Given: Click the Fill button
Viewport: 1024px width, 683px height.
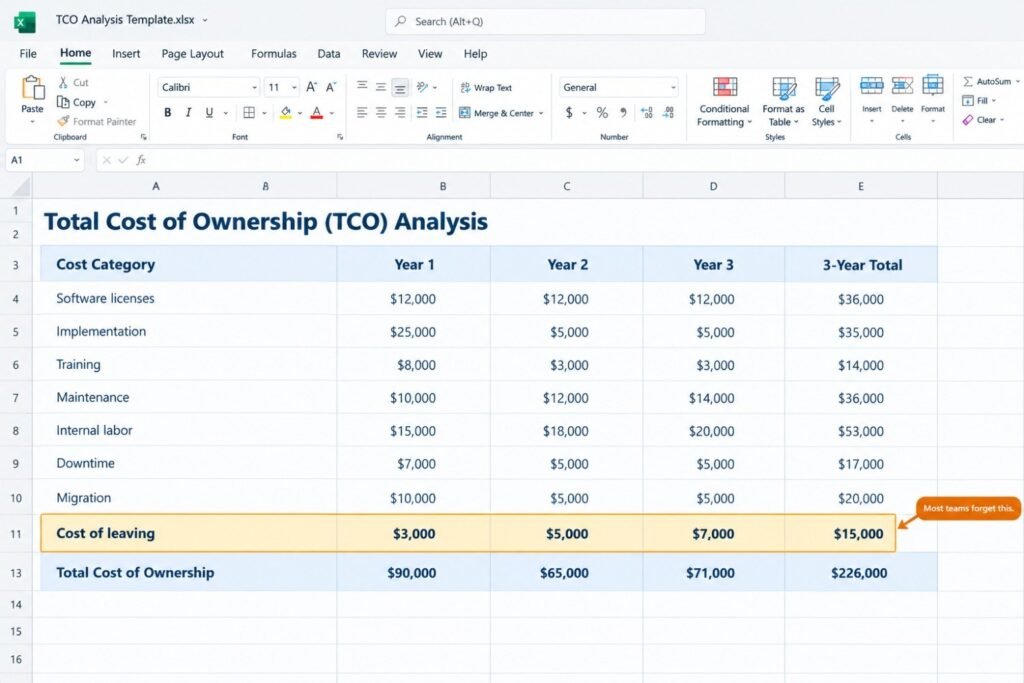Looking at the screenshot, I should click(976, 101).
